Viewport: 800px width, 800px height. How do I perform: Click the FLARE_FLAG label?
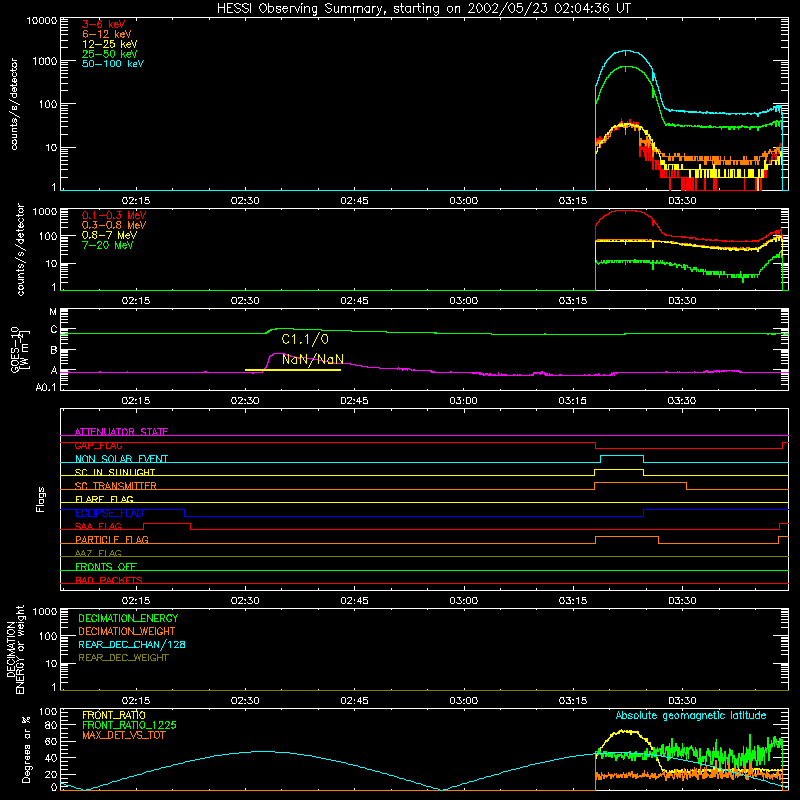104,499
